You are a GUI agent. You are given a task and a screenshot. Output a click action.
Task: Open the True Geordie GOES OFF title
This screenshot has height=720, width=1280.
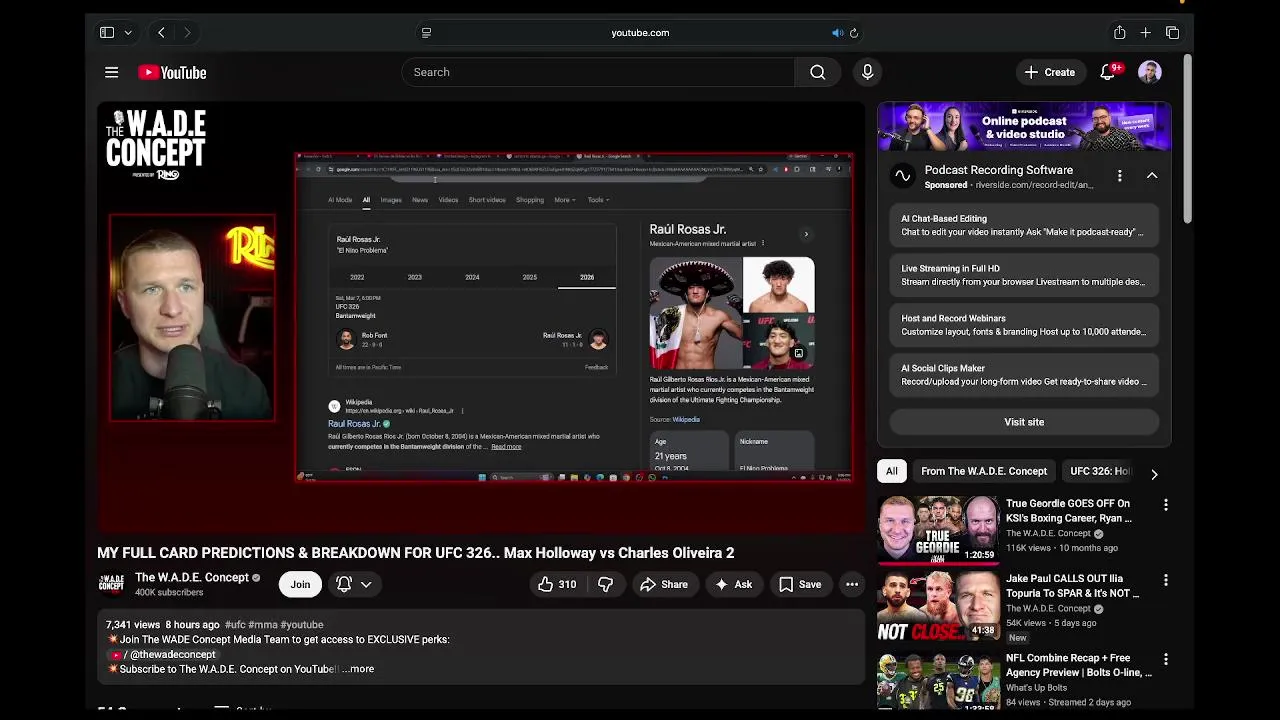1069,511
